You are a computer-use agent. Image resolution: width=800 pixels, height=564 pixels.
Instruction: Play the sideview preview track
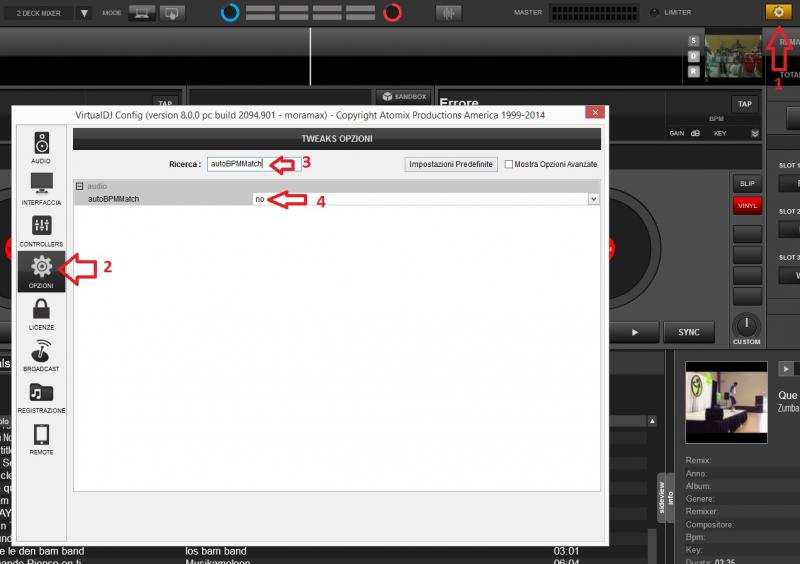(x=786, y=369)
